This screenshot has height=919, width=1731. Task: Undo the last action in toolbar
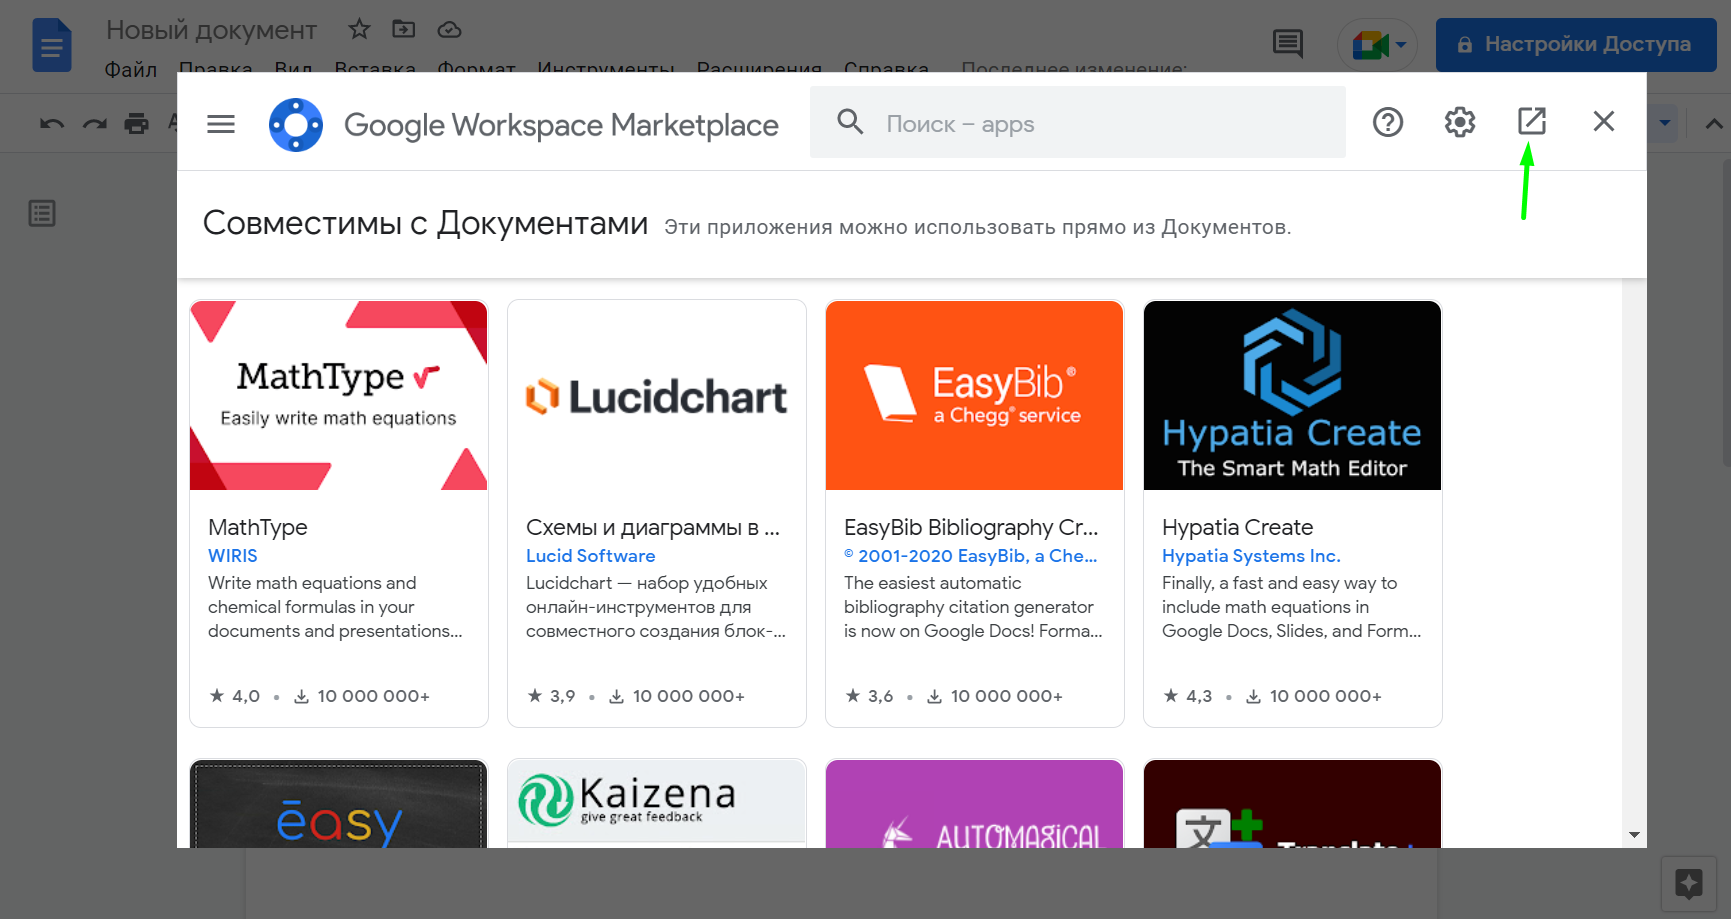tap(52, 123)
